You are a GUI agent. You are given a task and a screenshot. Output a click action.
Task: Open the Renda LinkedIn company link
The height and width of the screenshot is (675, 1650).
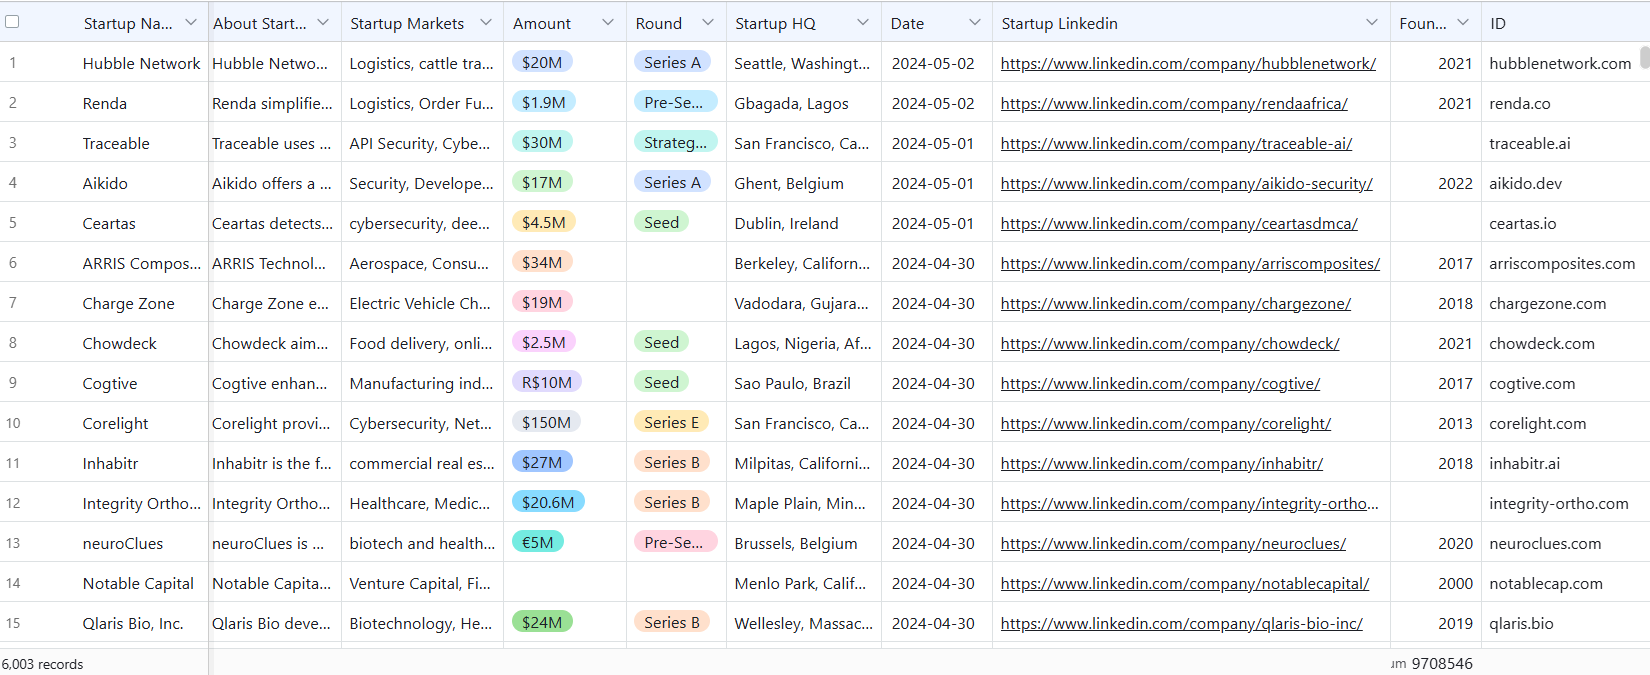pos(1174,103)
